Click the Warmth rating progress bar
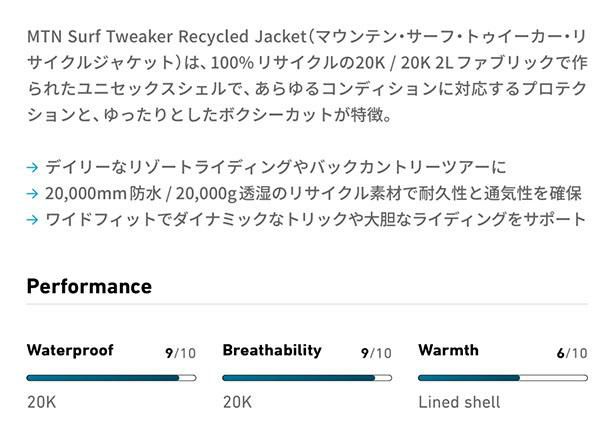 tap(502, 378)
